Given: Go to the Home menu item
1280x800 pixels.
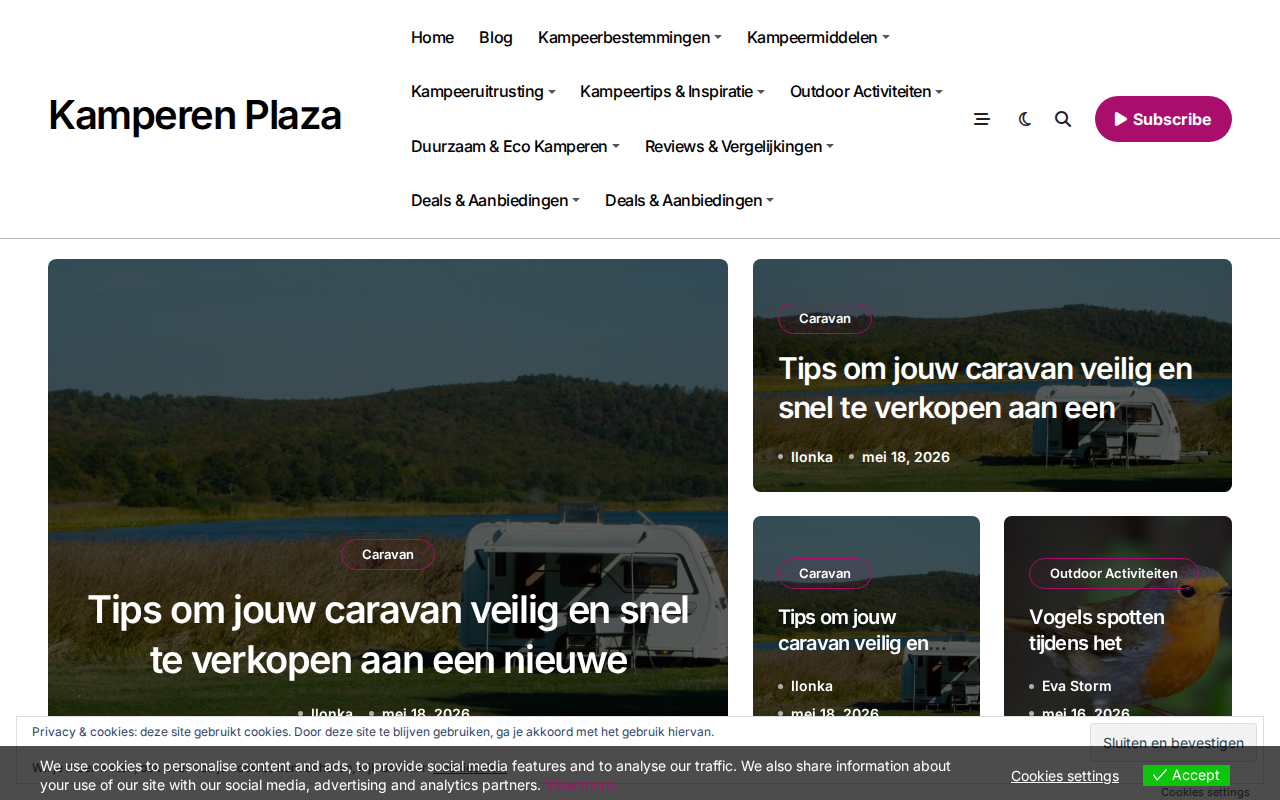Looking at the screenshot, I should pyautogui.click(x=432, y=37).
